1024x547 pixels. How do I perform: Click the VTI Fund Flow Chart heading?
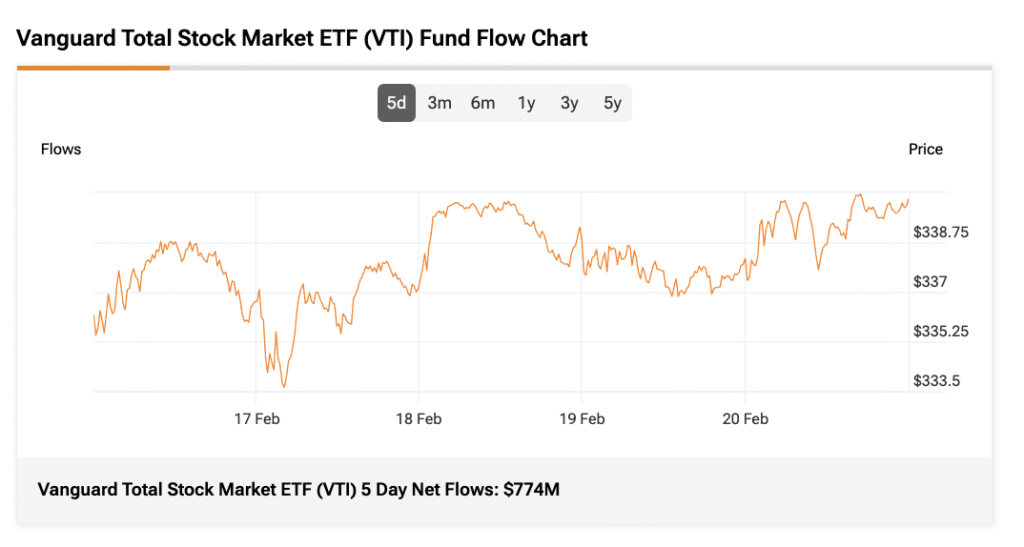pos(302,39)
